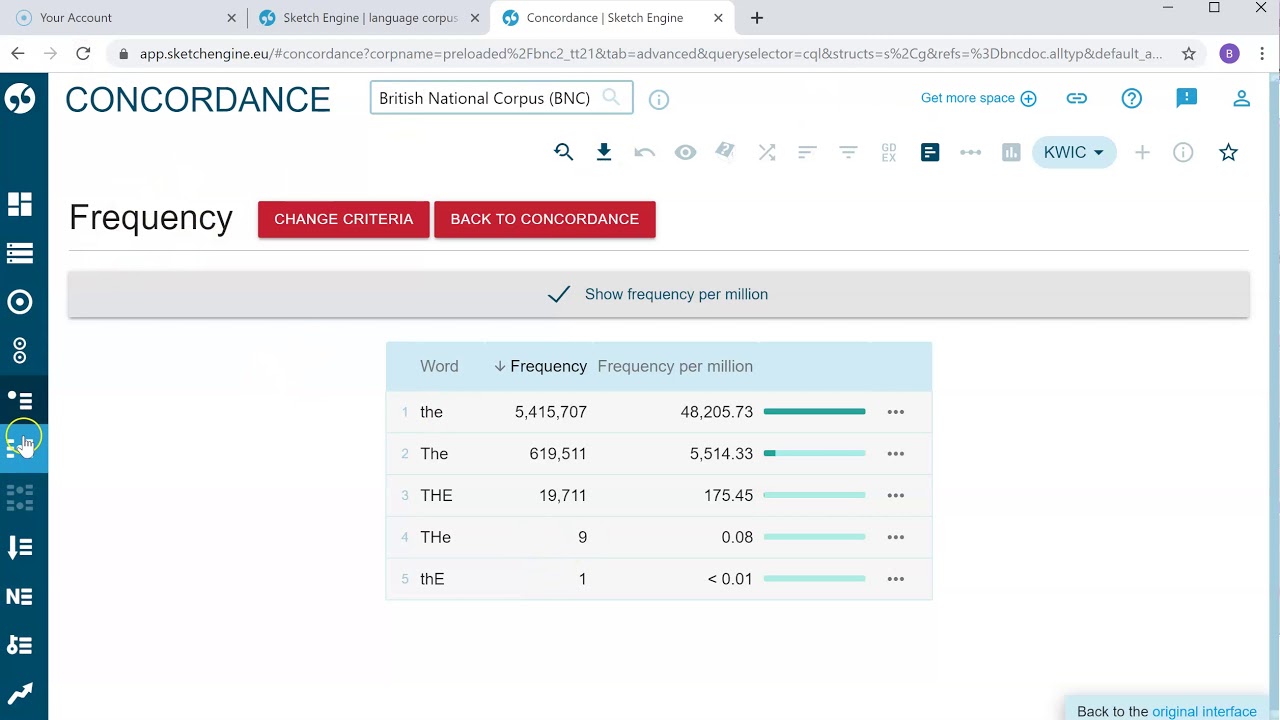Open the Thesaurus tool in the sidebar
This screenshot has height=720, width=1280.
[x=20, y=400]
